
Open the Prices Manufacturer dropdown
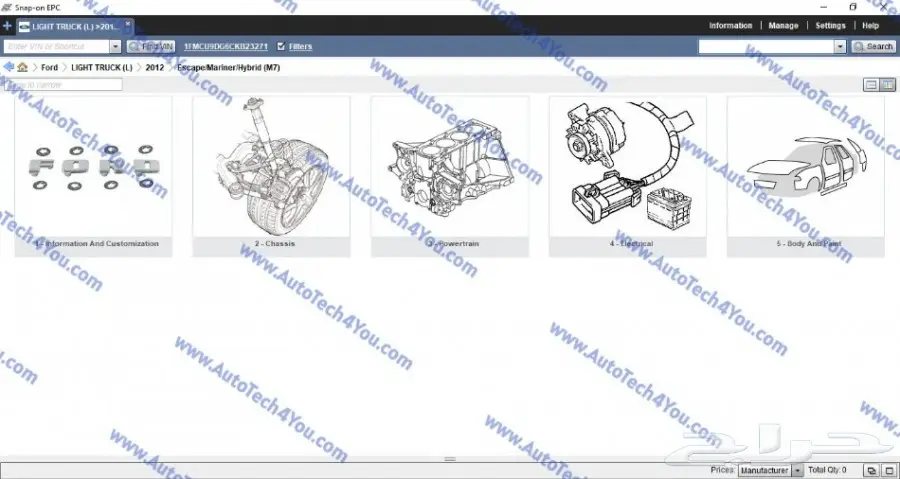pyautogui.click(x=770, y=470)
